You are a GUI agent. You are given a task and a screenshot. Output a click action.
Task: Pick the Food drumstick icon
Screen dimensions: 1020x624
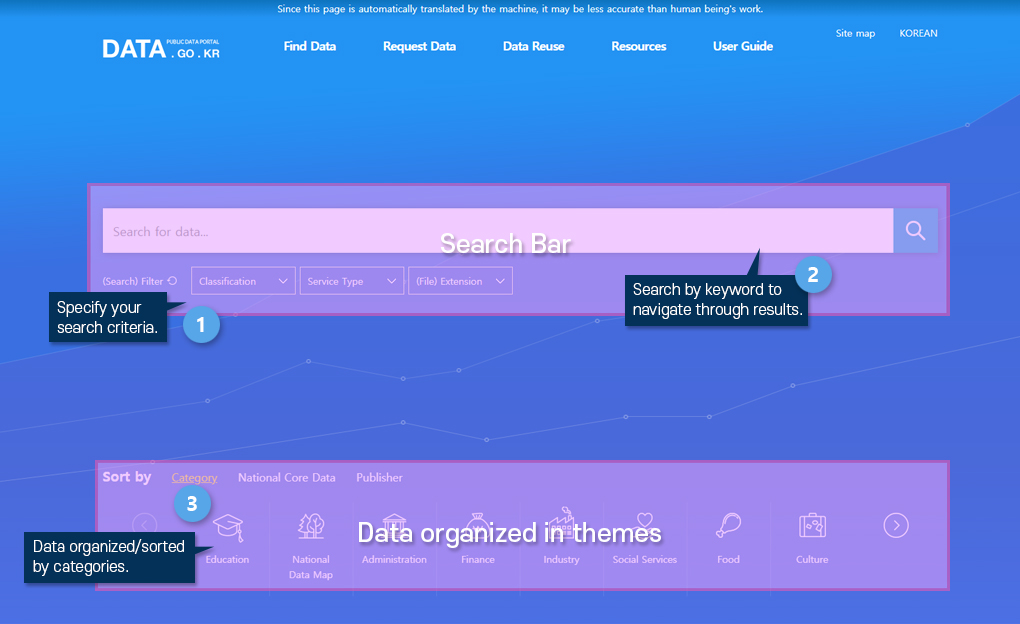click(728, 526)
